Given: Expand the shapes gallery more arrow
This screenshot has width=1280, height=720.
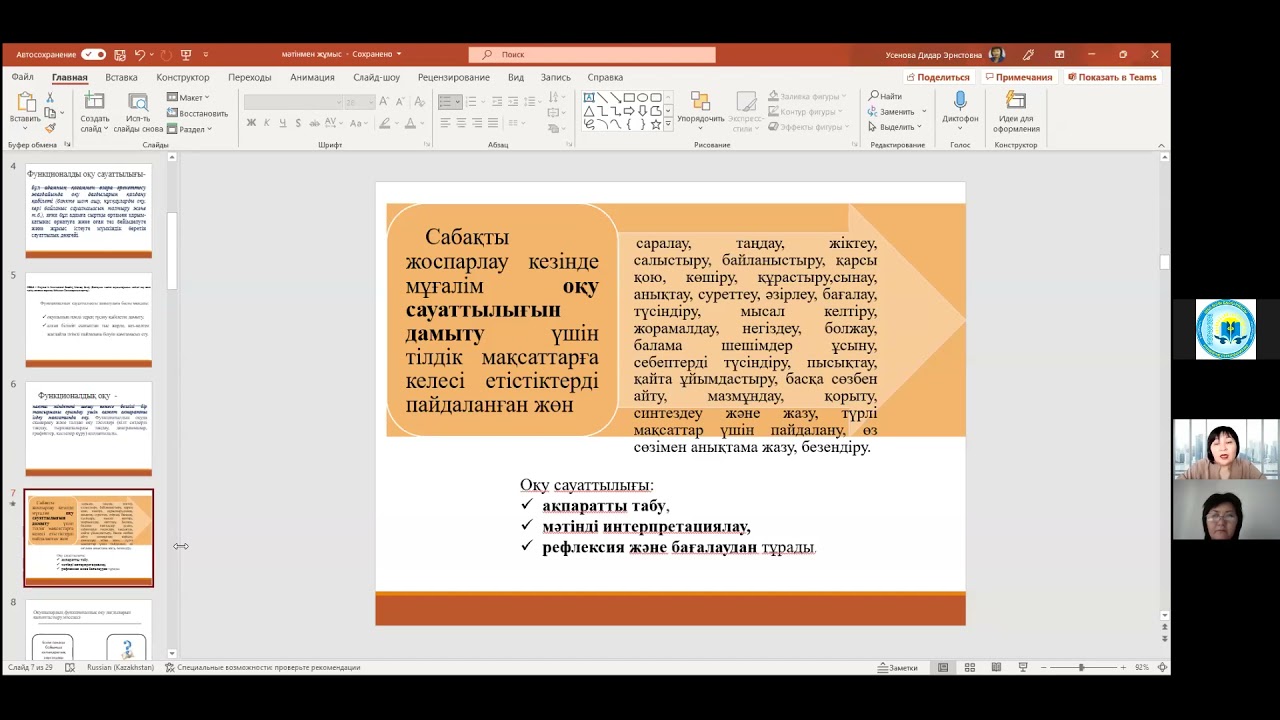Looking at the screenshot, I should 668,126.
